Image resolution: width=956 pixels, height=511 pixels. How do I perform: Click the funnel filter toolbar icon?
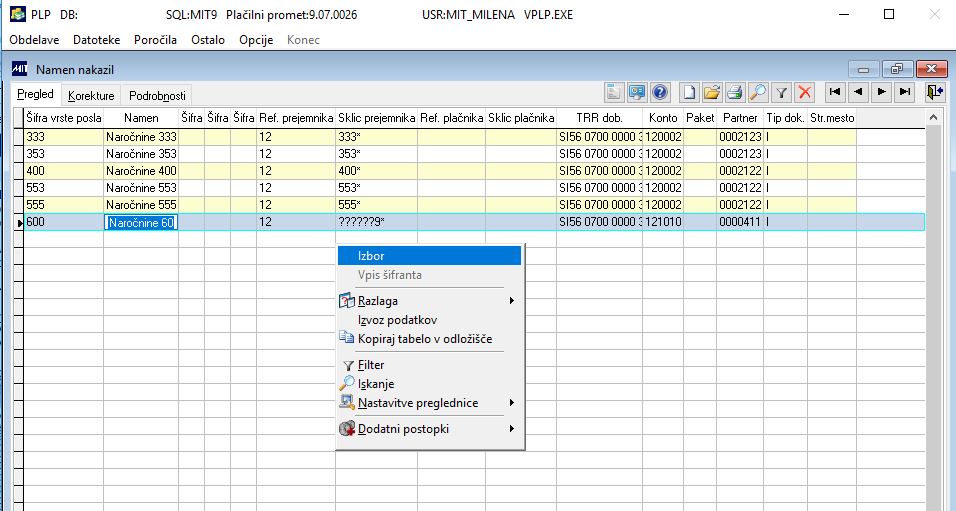[x=781, y=92]
